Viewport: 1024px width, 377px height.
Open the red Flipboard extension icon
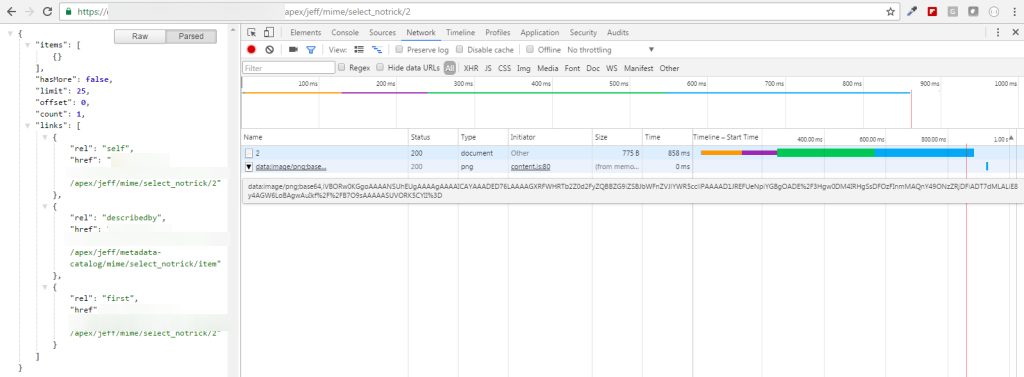(933, 12)
